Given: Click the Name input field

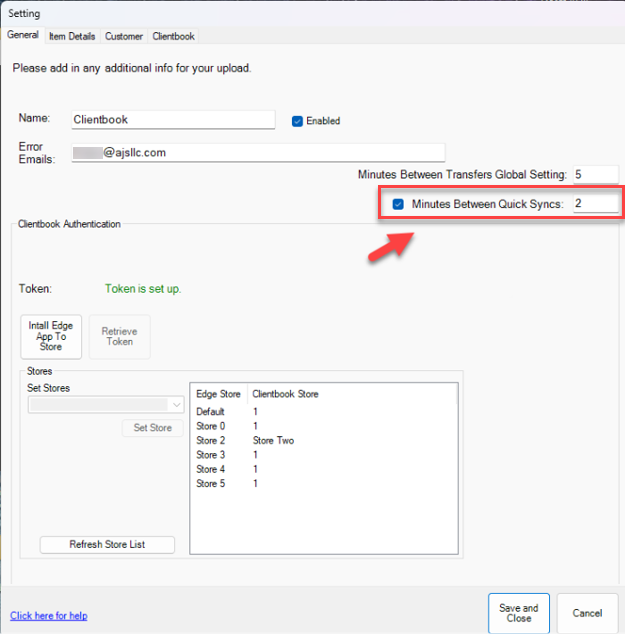Looking at the screenshot, I should pos(173,120).
